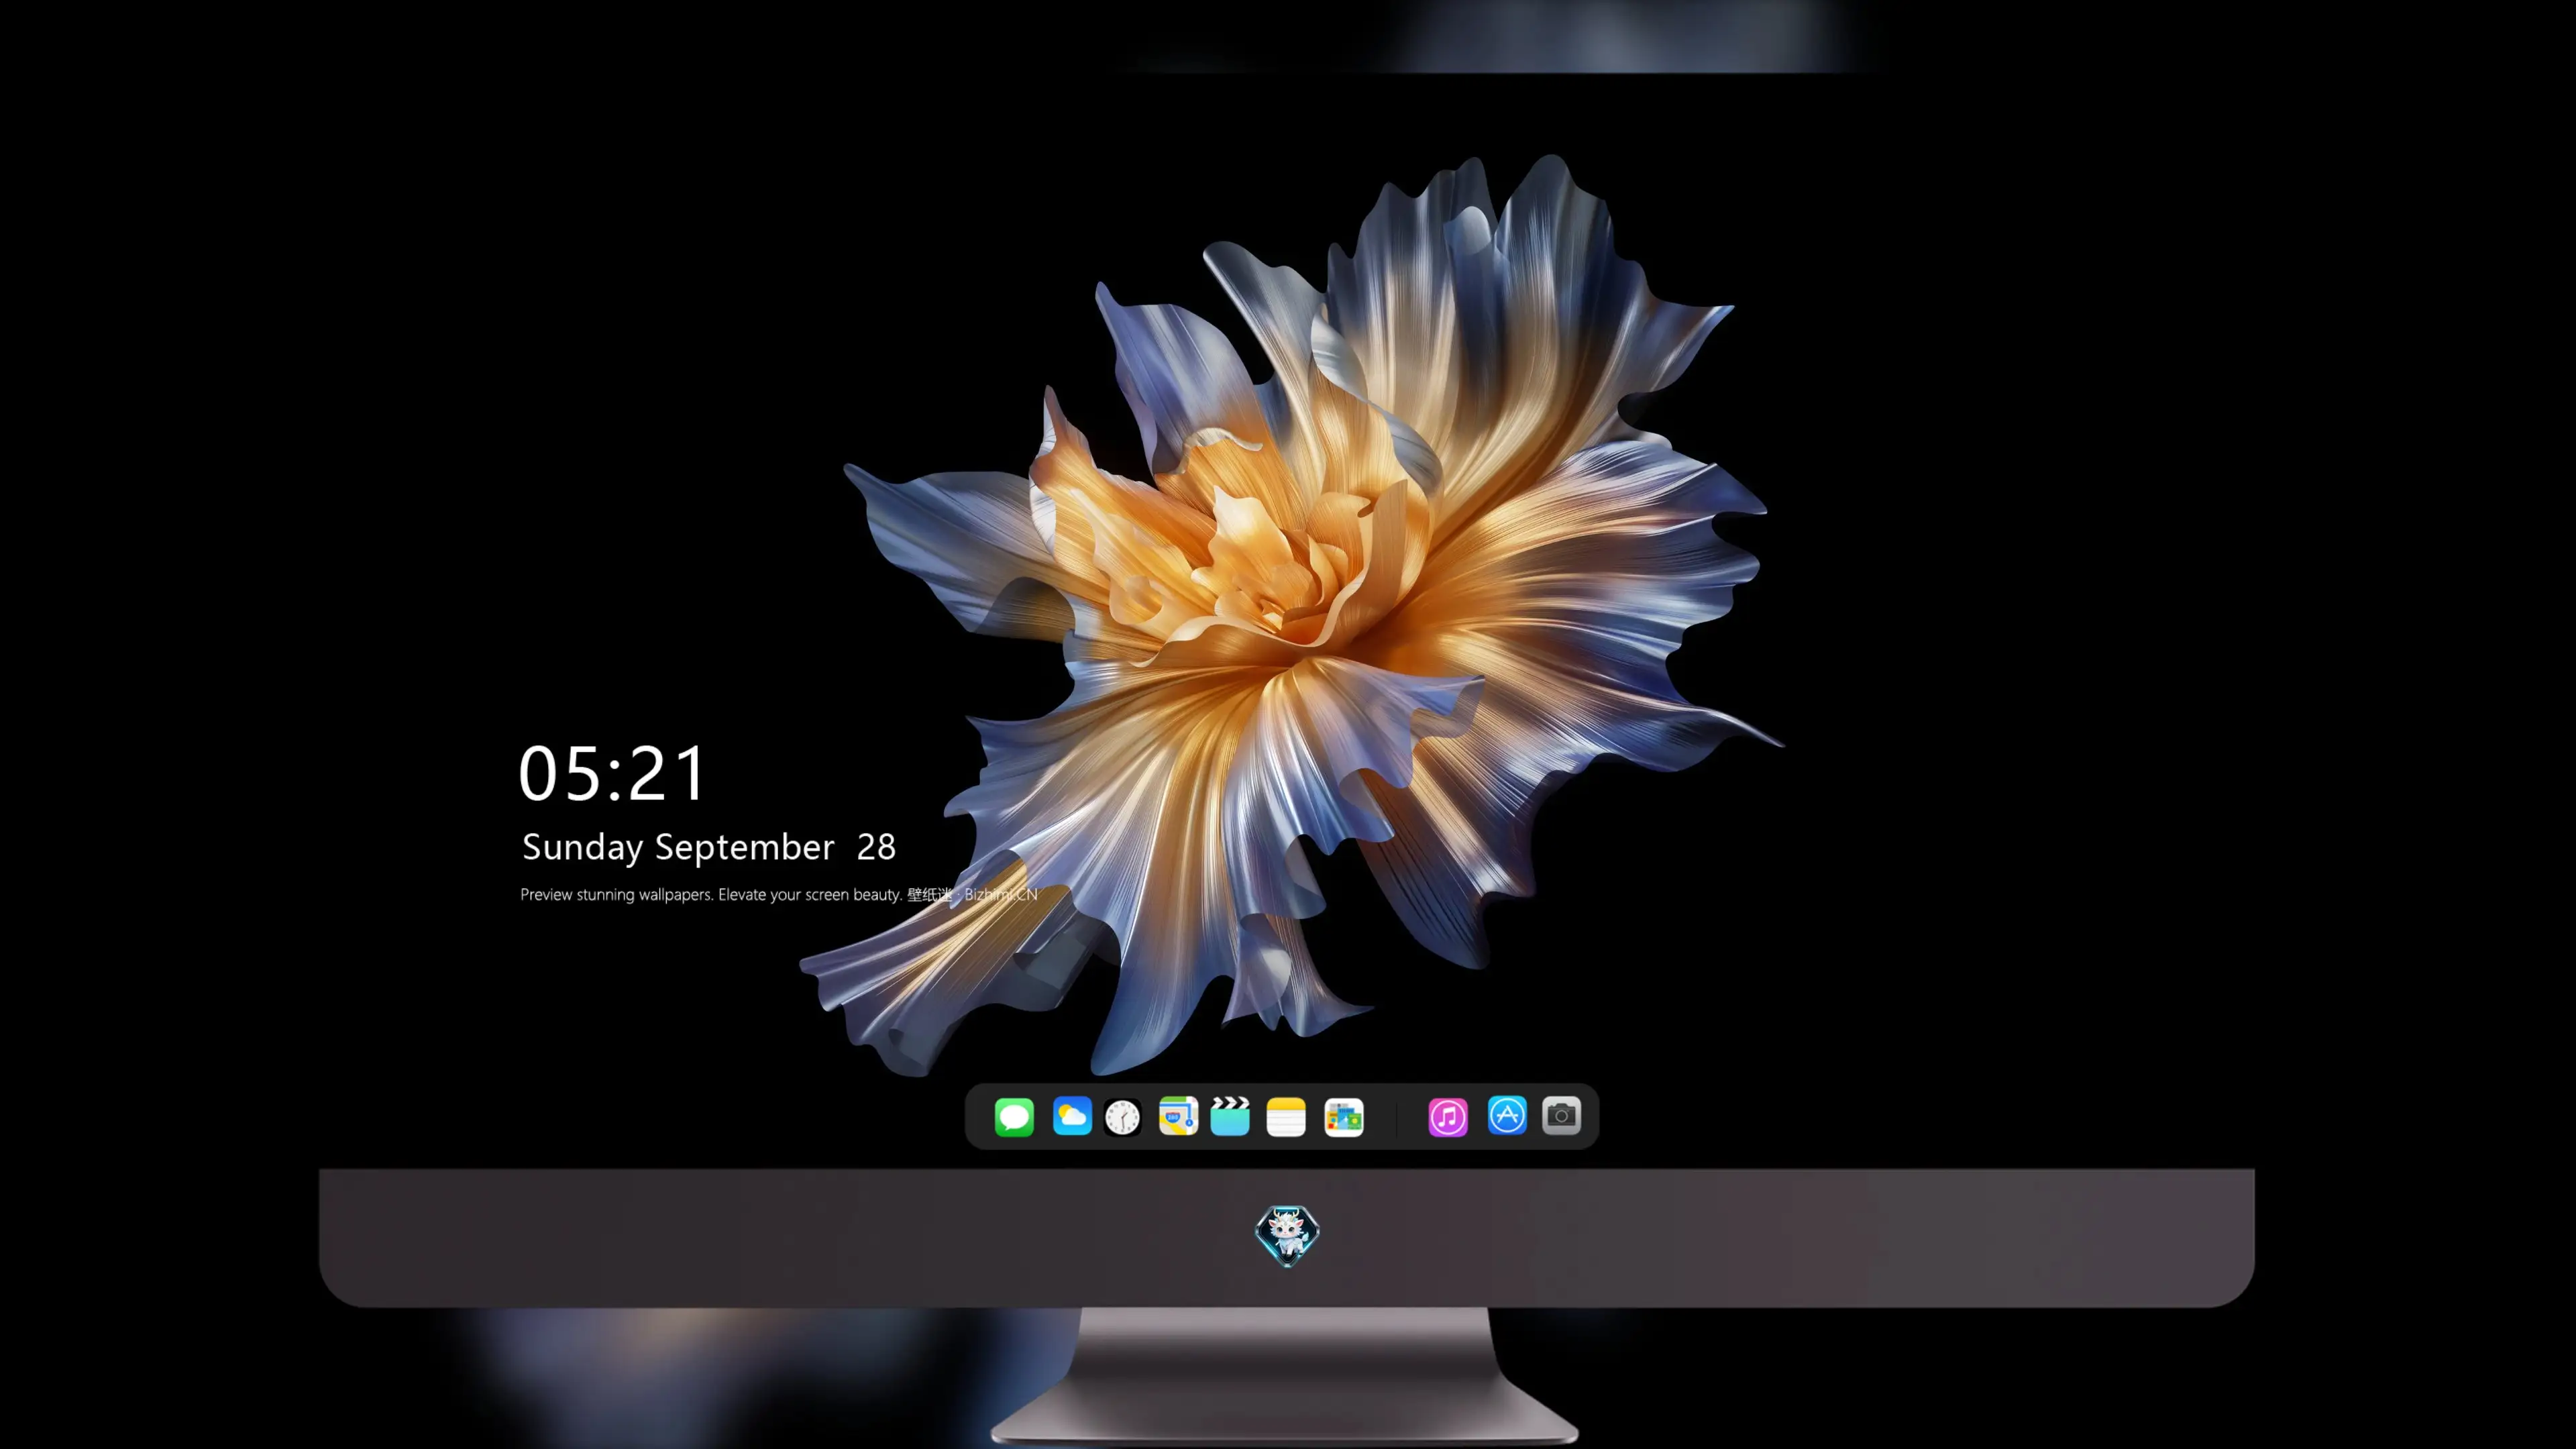Open the green Messages app in the dock
Image resolution: width=2576 pixels, height=1449 pixels.
1014,1117
